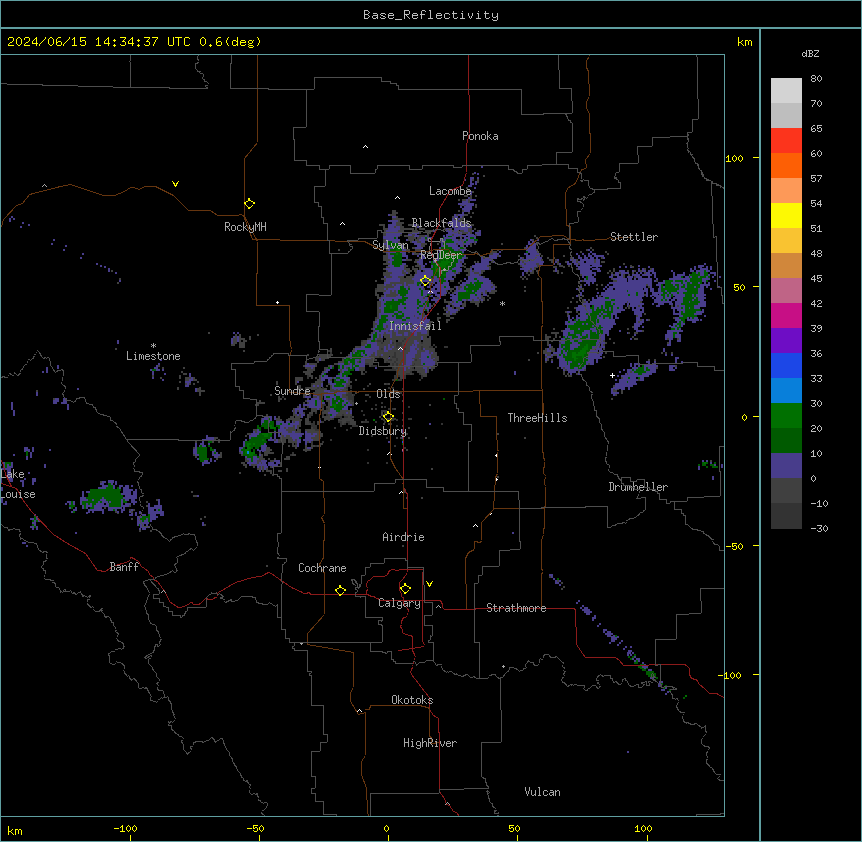Select the -30 dBZ dark gray swatch
Screen dimensions: 862x842
click(786, 516)
